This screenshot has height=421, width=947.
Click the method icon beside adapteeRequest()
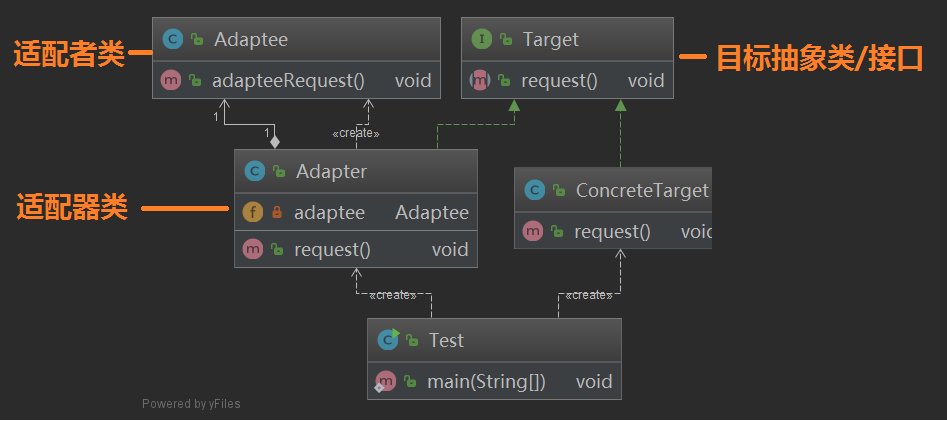[172, 81]
